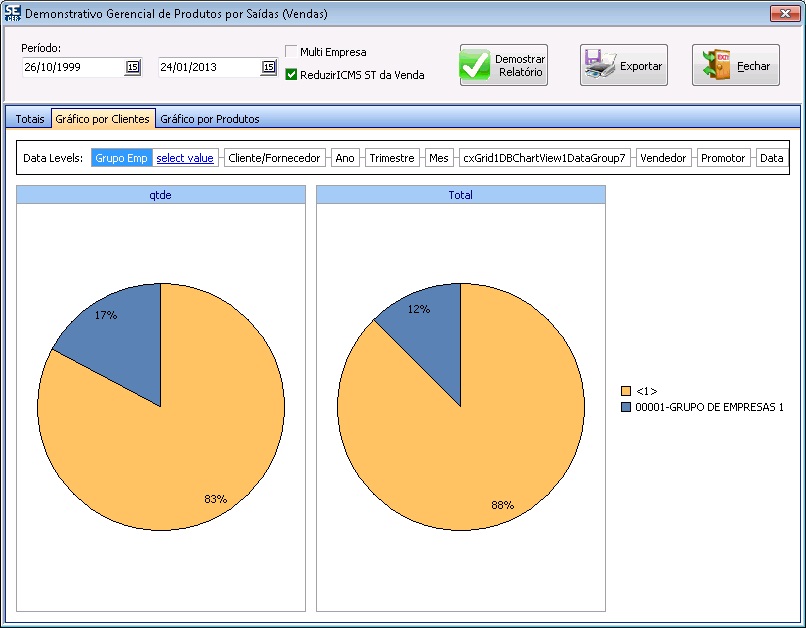The image size is (806, 628).
Task: Click the Fechar exit door icon
Action: click(x=715, y=66)
